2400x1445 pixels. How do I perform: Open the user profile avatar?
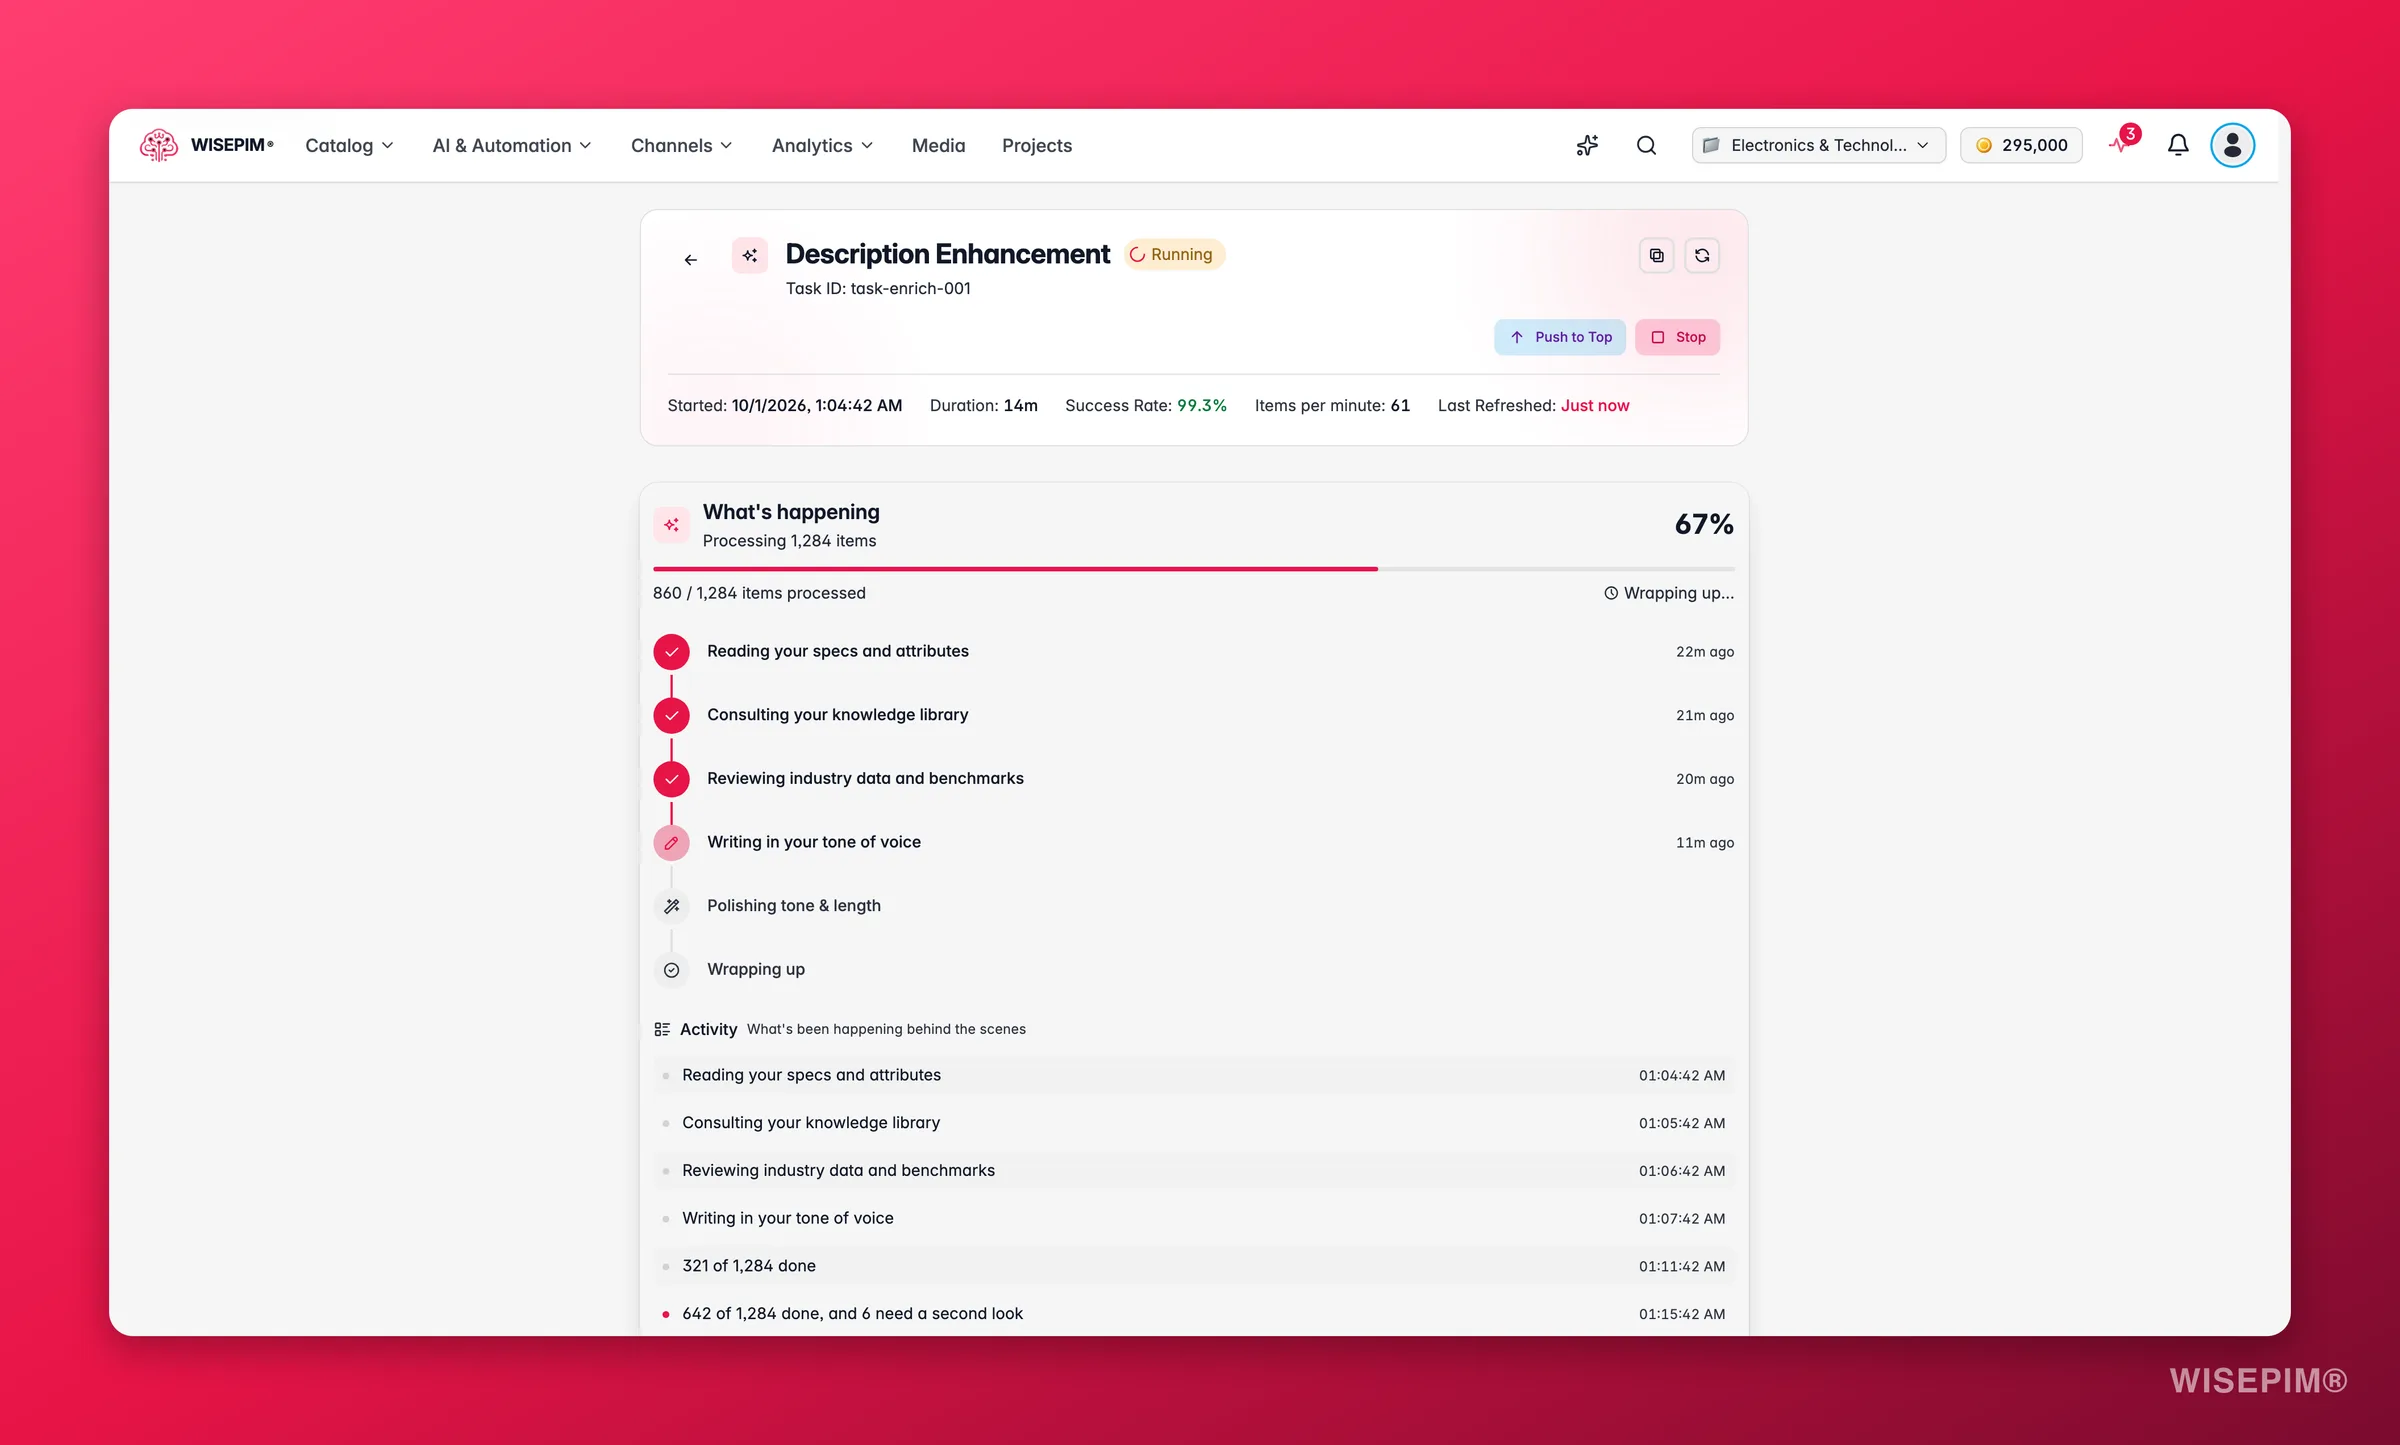point(2232,146)
